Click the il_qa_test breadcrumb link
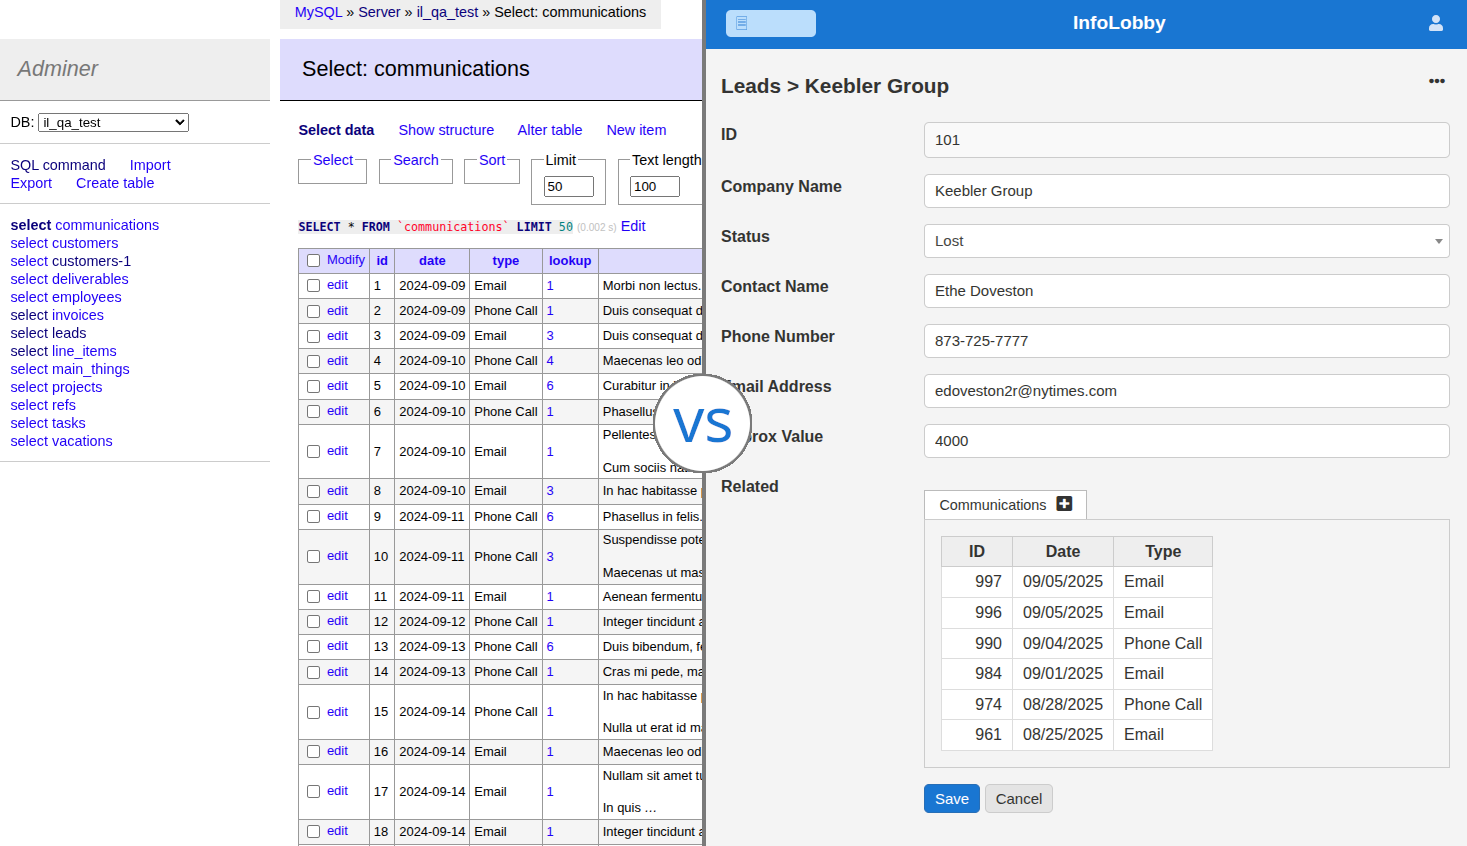The height and width of the screenshot is (846, 1467). pos(446,12)
